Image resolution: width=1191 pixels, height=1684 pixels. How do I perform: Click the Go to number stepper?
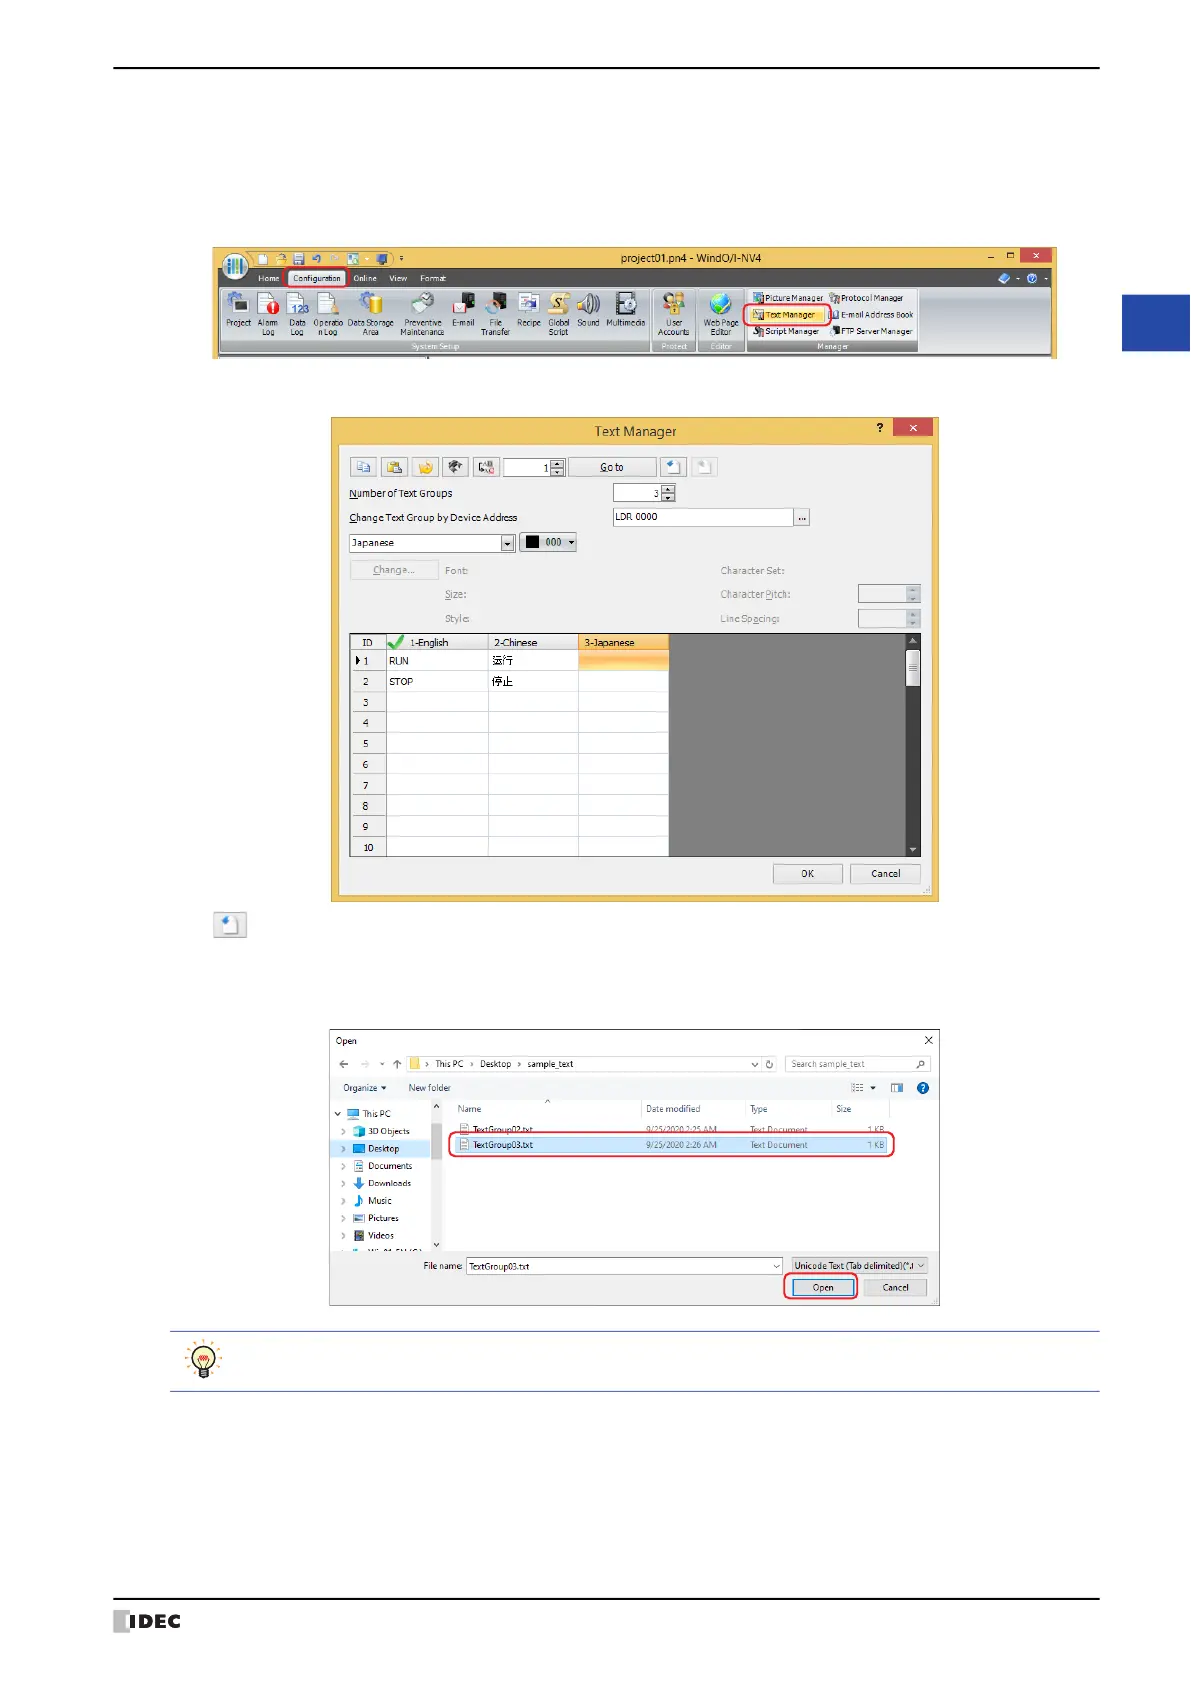(558, 467)
